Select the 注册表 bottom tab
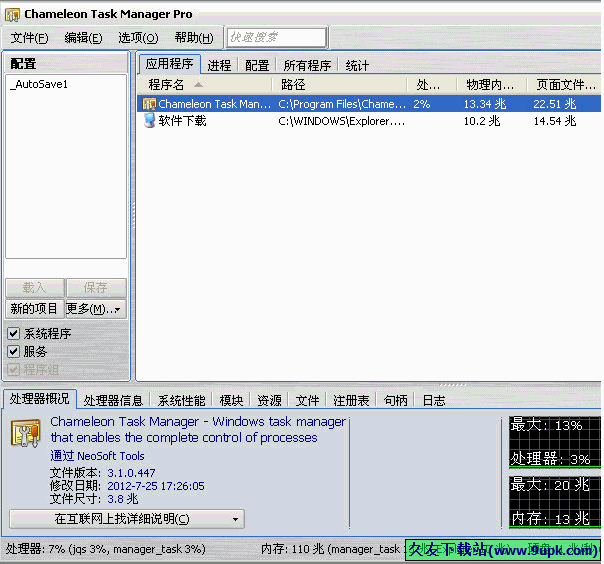This screenshot has height=564, width=604. 351,401
